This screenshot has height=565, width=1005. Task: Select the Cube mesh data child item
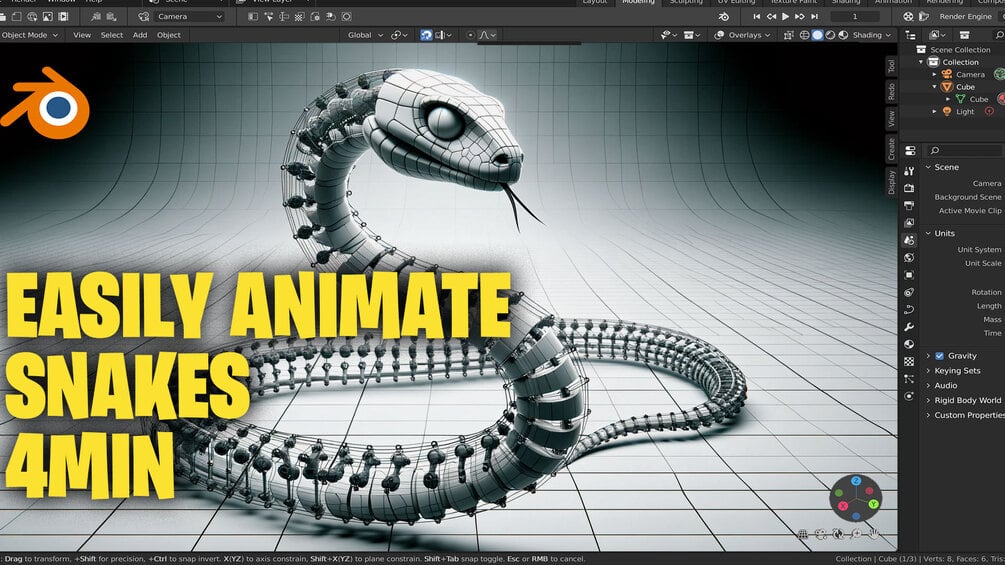coord(978,99)
